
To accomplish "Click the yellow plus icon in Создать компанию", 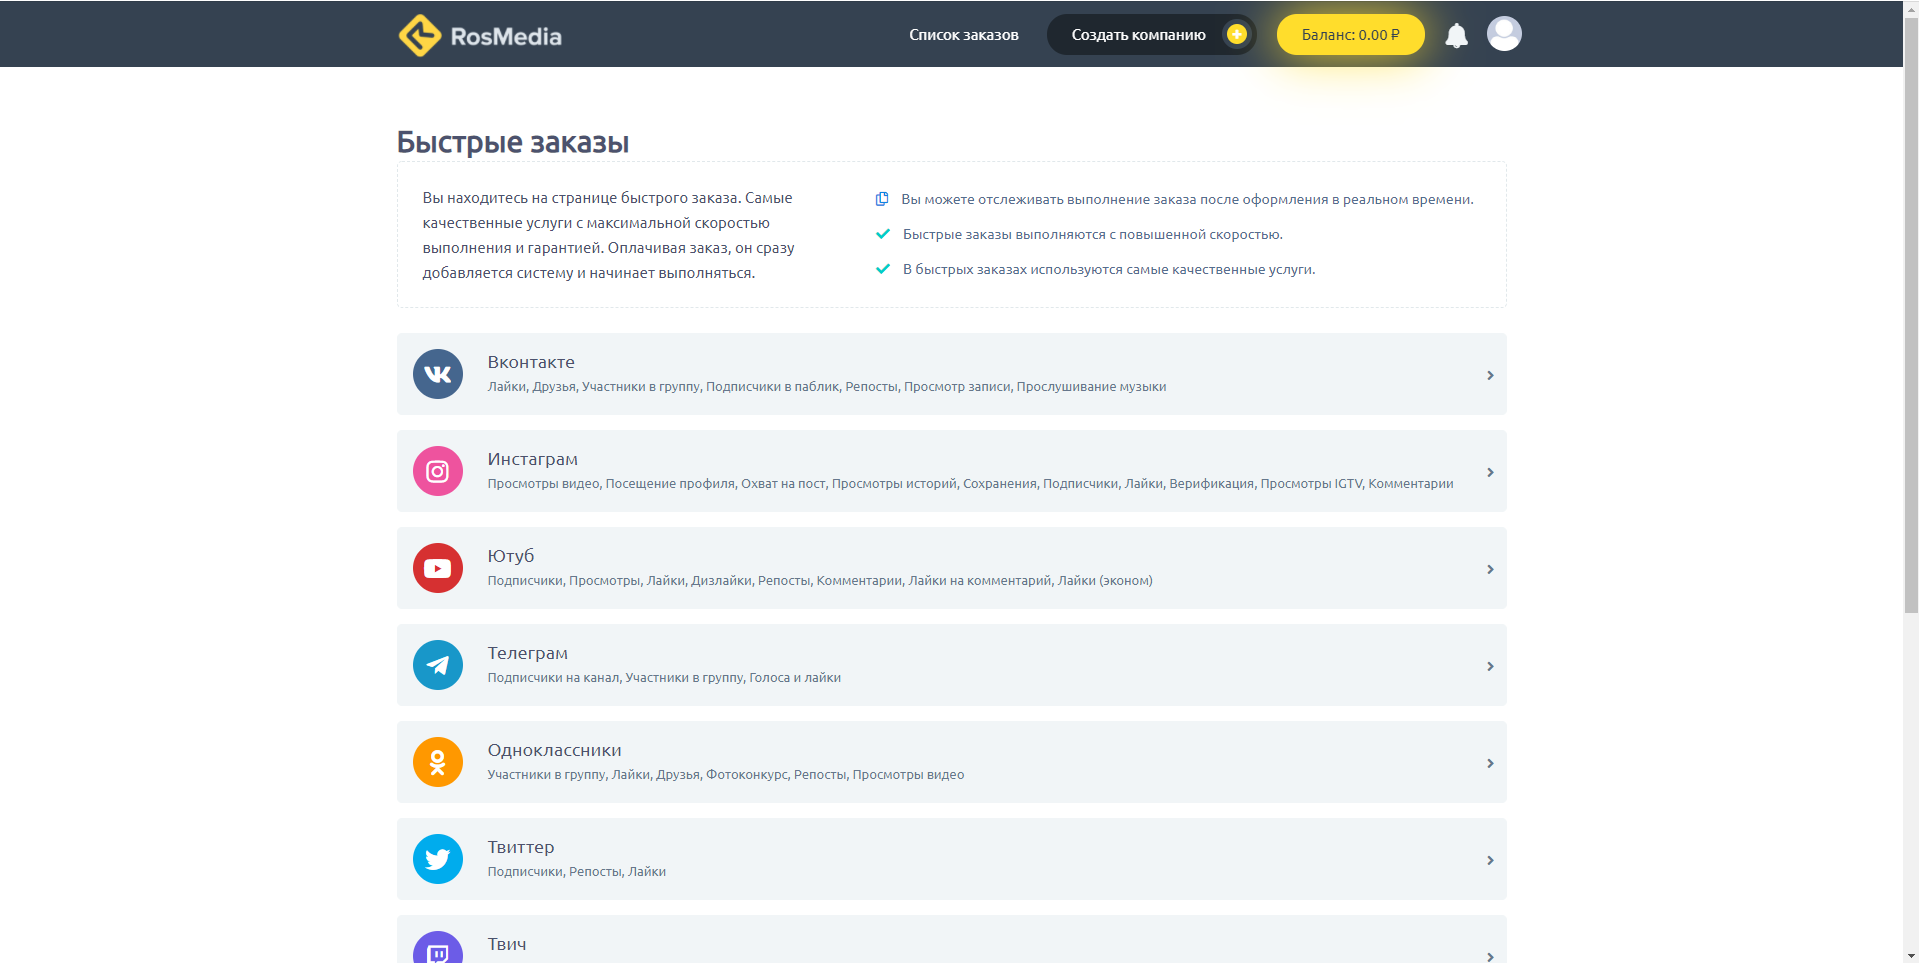I will tap(1237, 34).
